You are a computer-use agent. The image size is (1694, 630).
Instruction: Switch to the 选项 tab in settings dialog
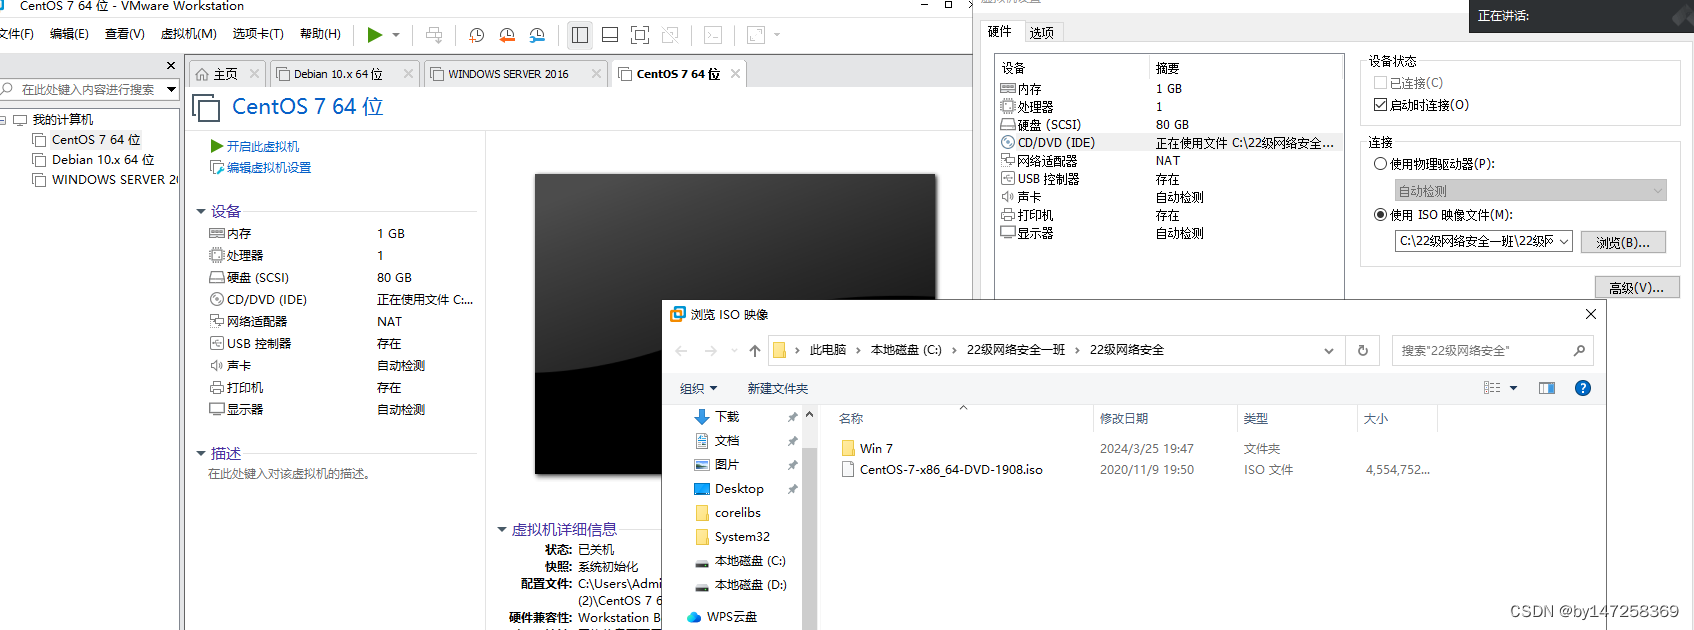click(x=1042, y=33)
